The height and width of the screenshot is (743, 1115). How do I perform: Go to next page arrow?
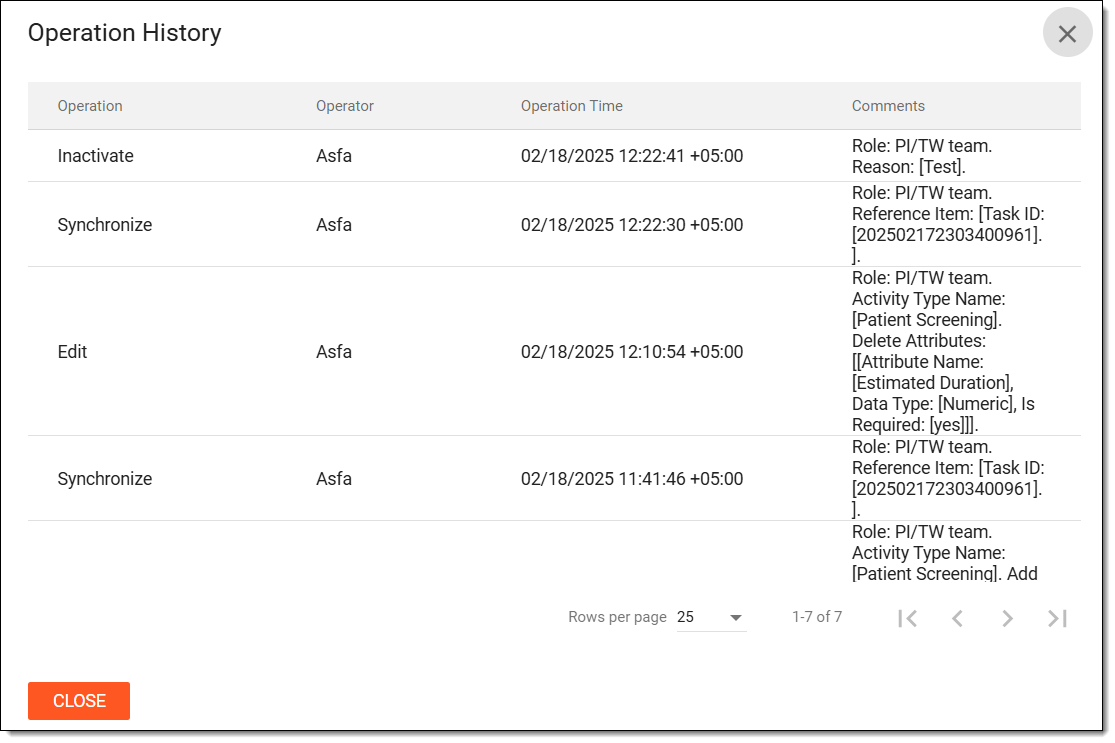[1007, 618]
